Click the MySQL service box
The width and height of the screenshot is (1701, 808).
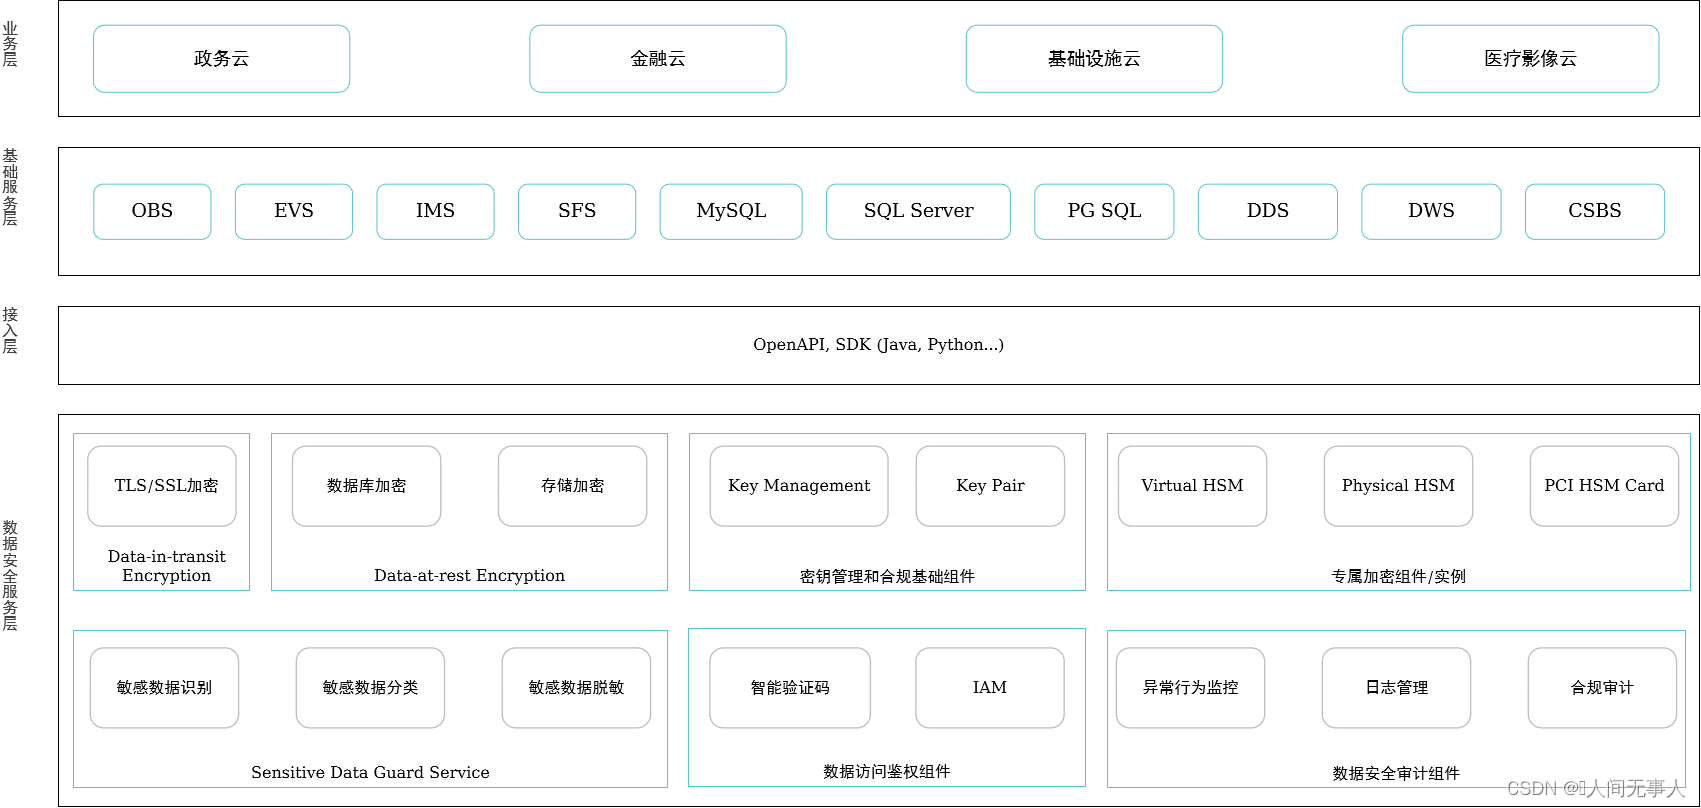click(731, 211)
